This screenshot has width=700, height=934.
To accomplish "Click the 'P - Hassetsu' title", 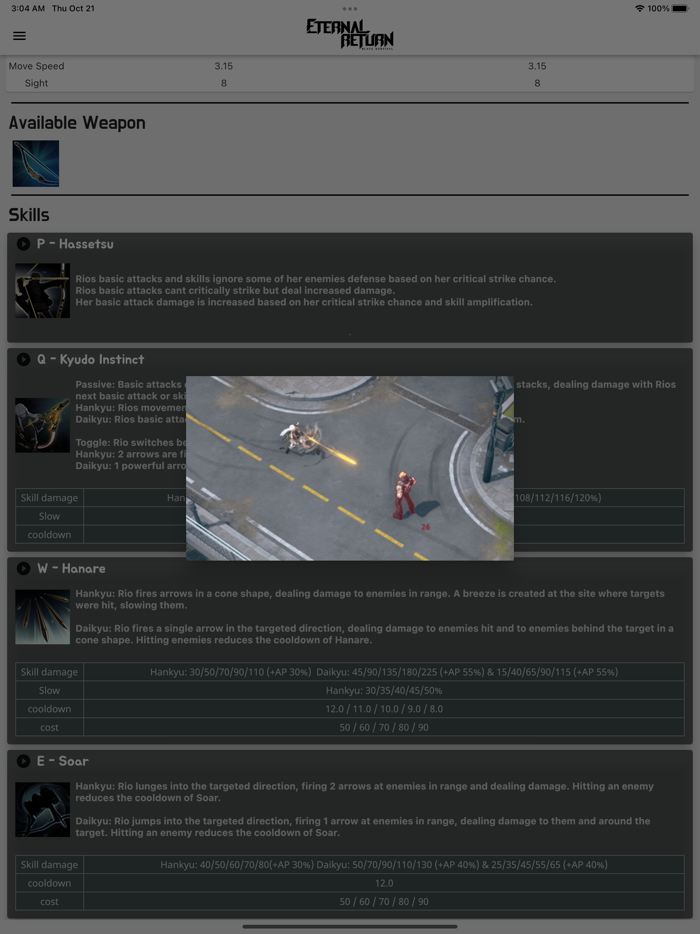I will pyautogui.click(x=75, y=244).
